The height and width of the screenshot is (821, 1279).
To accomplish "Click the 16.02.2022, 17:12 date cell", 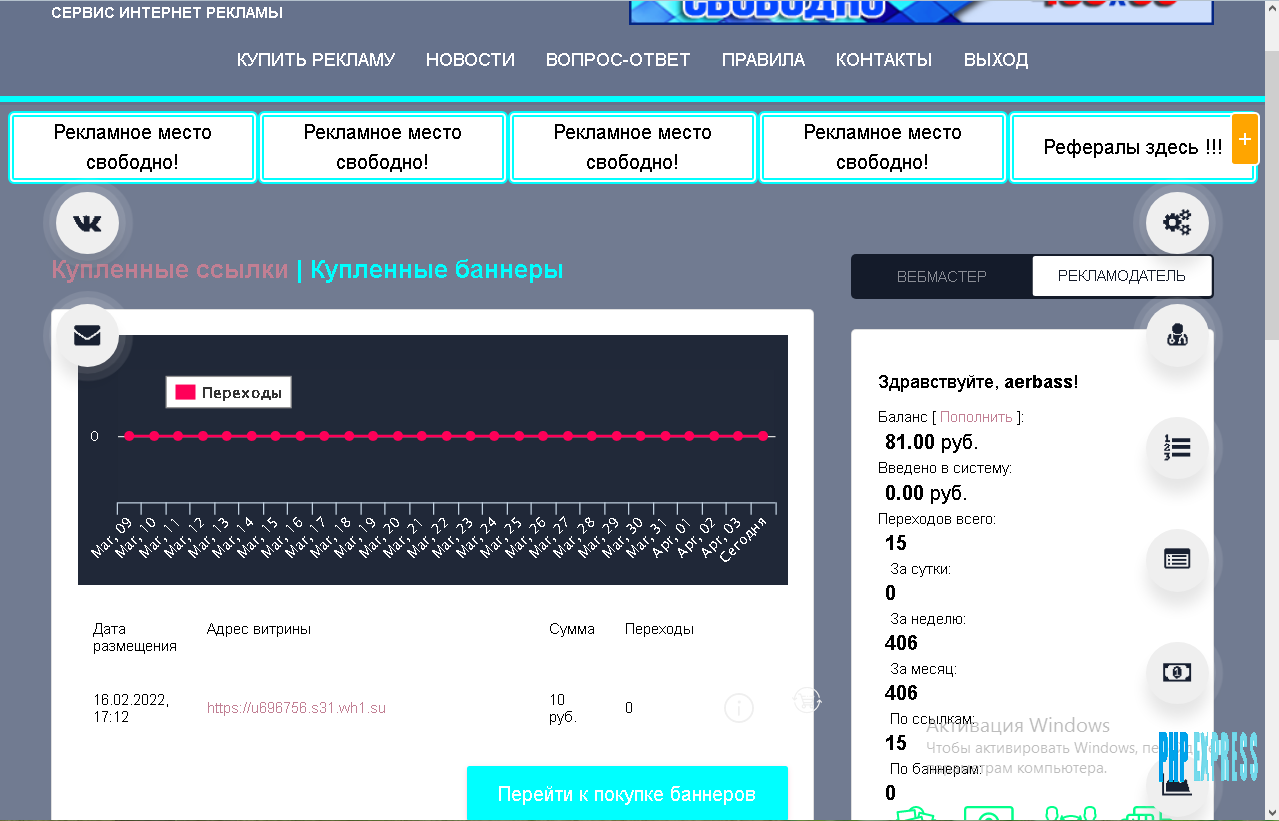I will [131, 708].
